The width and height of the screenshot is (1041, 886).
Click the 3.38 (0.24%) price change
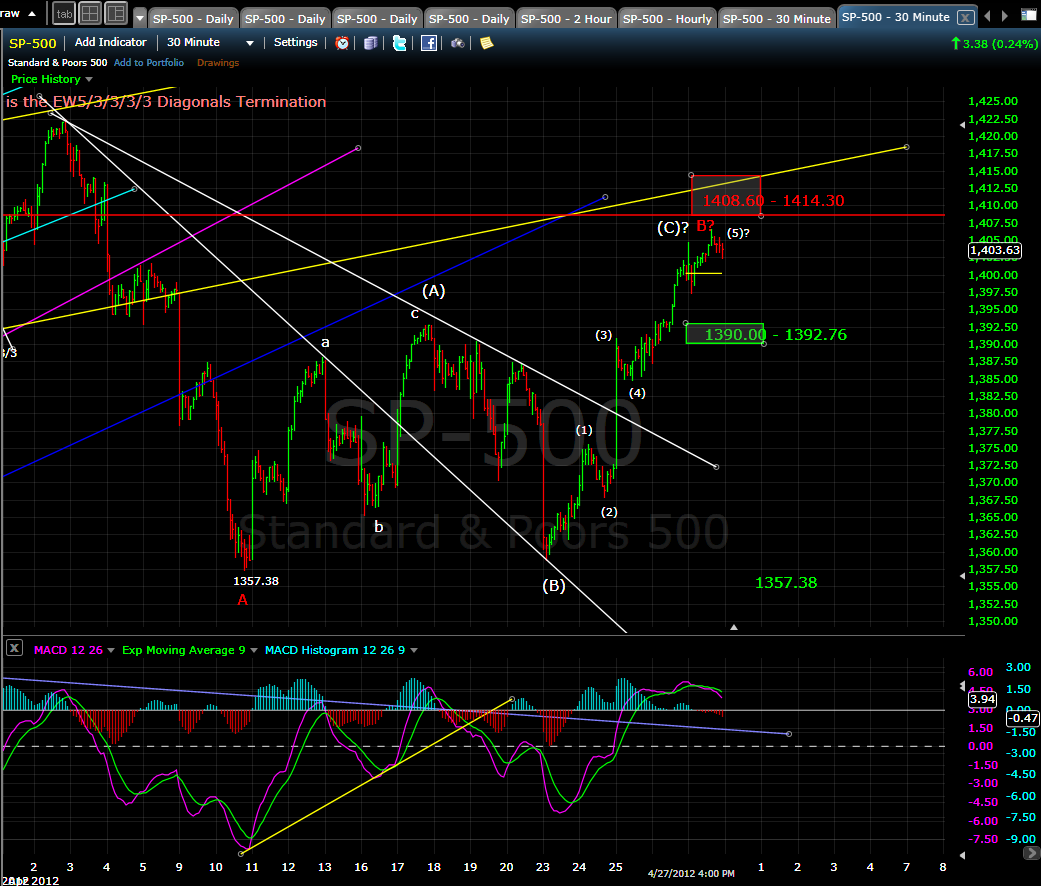coord(995,44)
